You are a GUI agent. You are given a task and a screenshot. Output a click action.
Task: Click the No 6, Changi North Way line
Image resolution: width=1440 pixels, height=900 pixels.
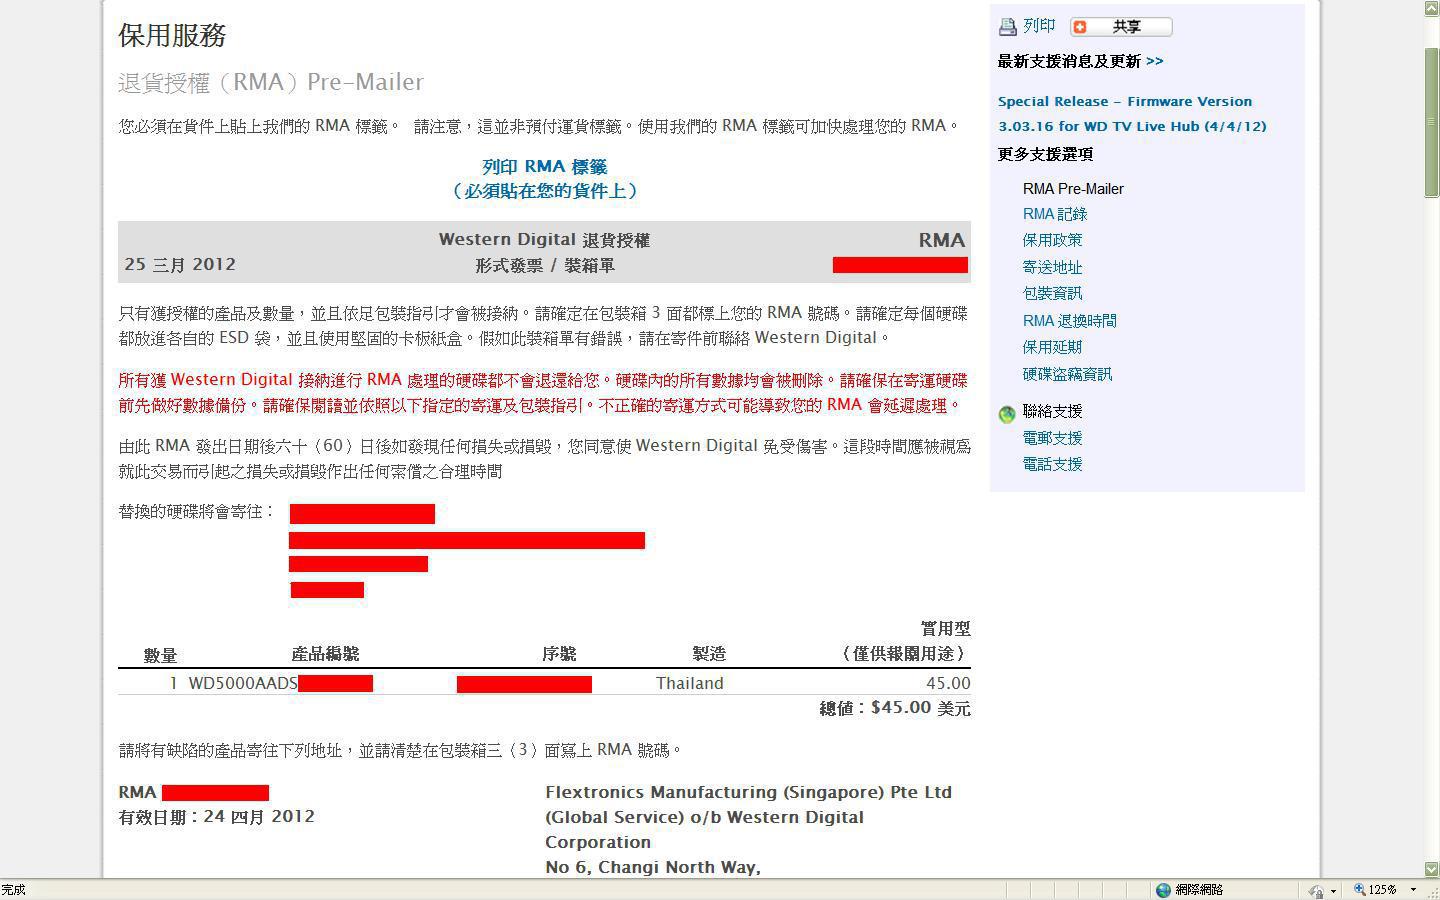tap(653, 867)
